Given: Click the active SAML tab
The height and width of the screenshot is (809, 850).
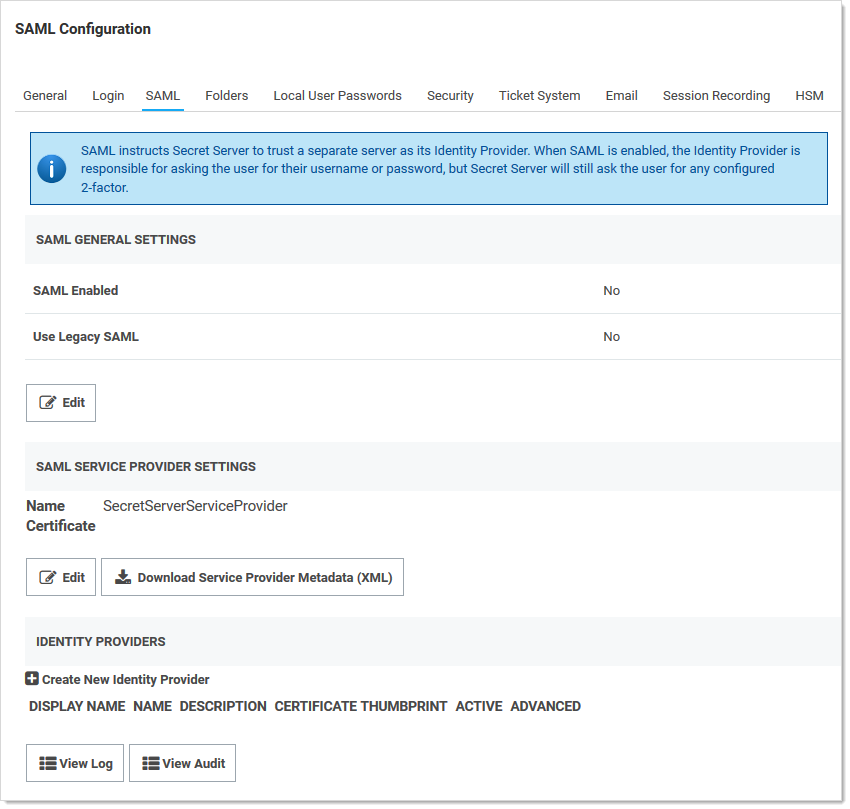Looking at the screenshot, I should click(x=162, y=96).
